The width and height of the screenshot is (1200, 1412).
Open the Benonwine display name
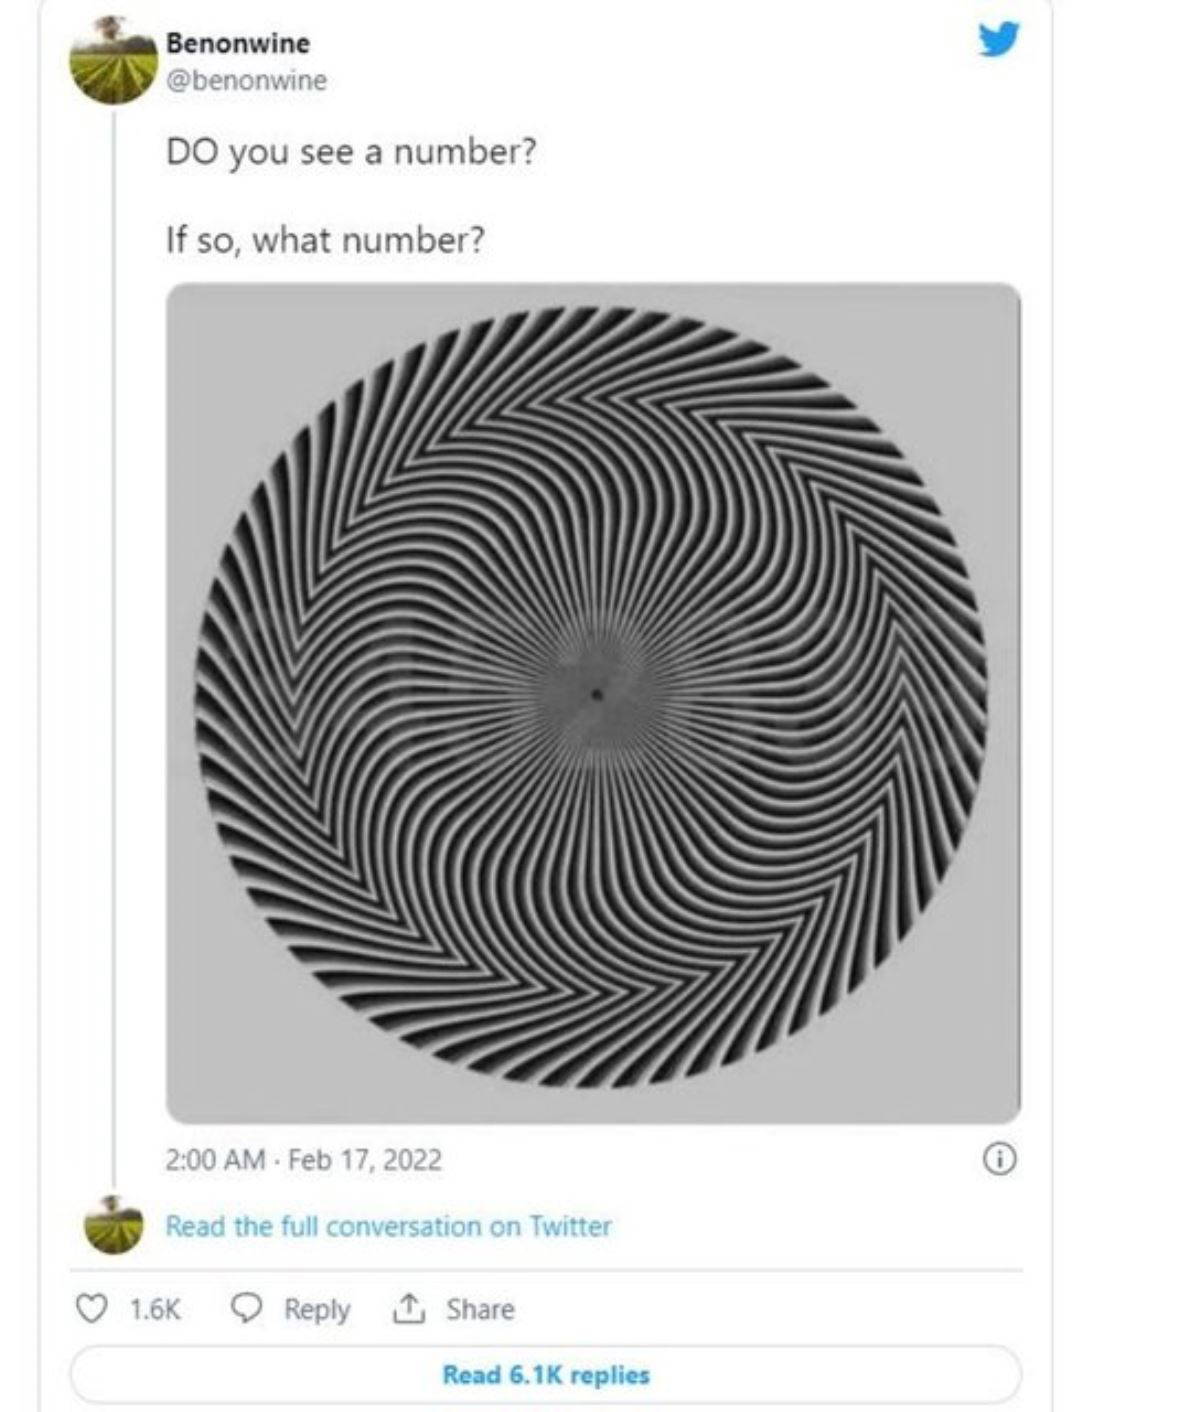click(x=238, y=43)
